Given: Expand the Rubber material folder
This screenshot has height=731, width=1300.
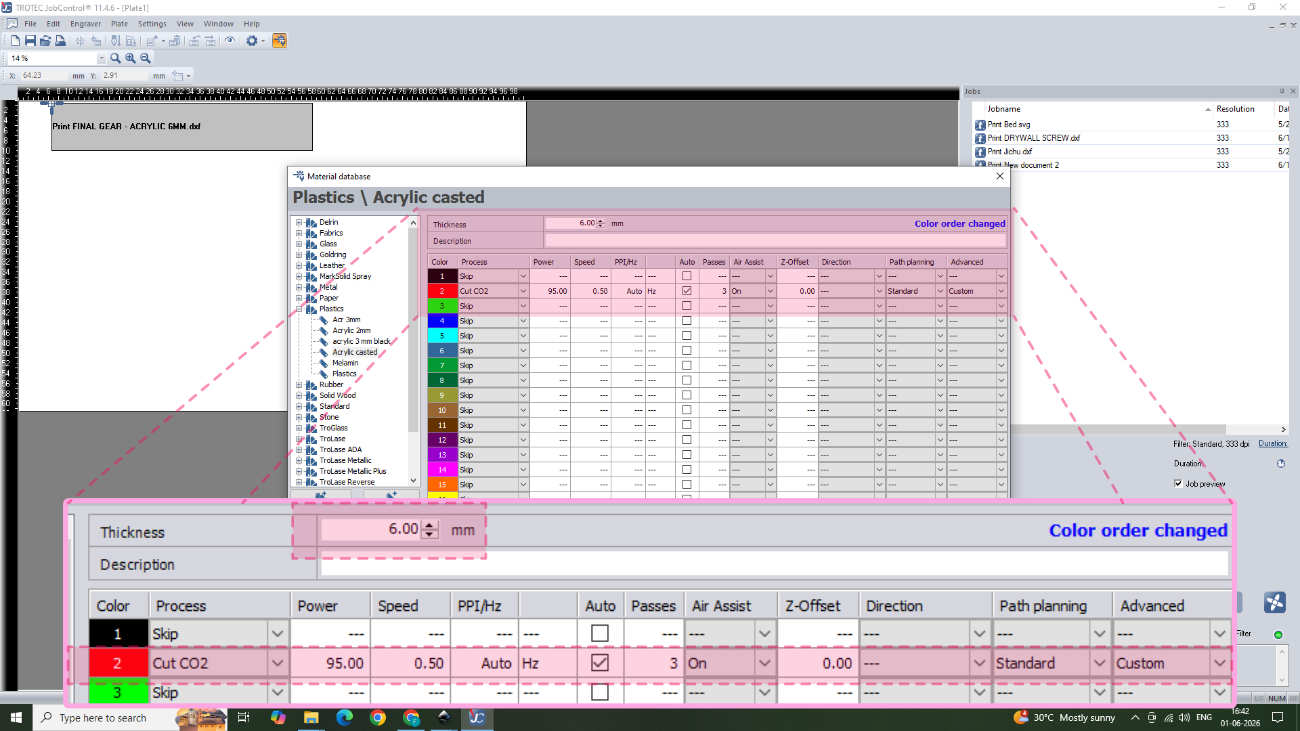Looking at the screenshot, I should coord(299,384).
